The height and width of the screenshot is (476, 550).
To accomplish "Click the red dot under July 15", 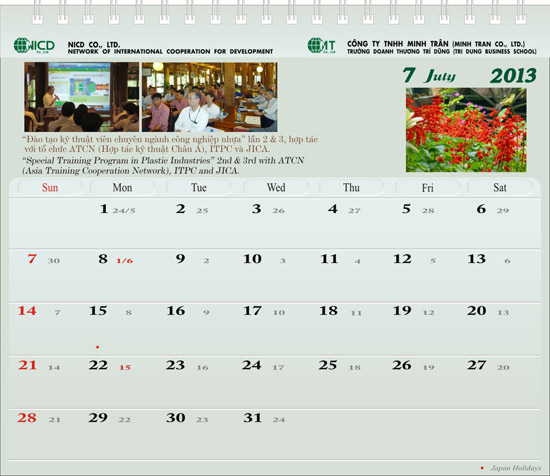I will [98, 347].
